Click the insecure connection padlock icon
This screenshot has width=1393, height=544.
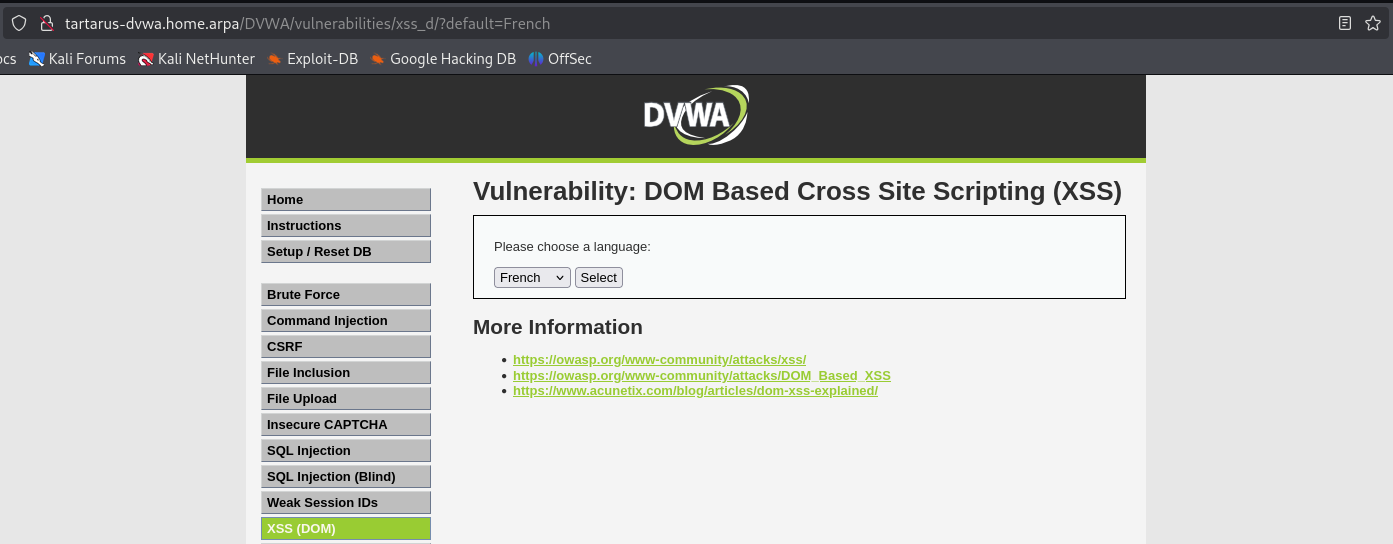click(x=45, y=23)
